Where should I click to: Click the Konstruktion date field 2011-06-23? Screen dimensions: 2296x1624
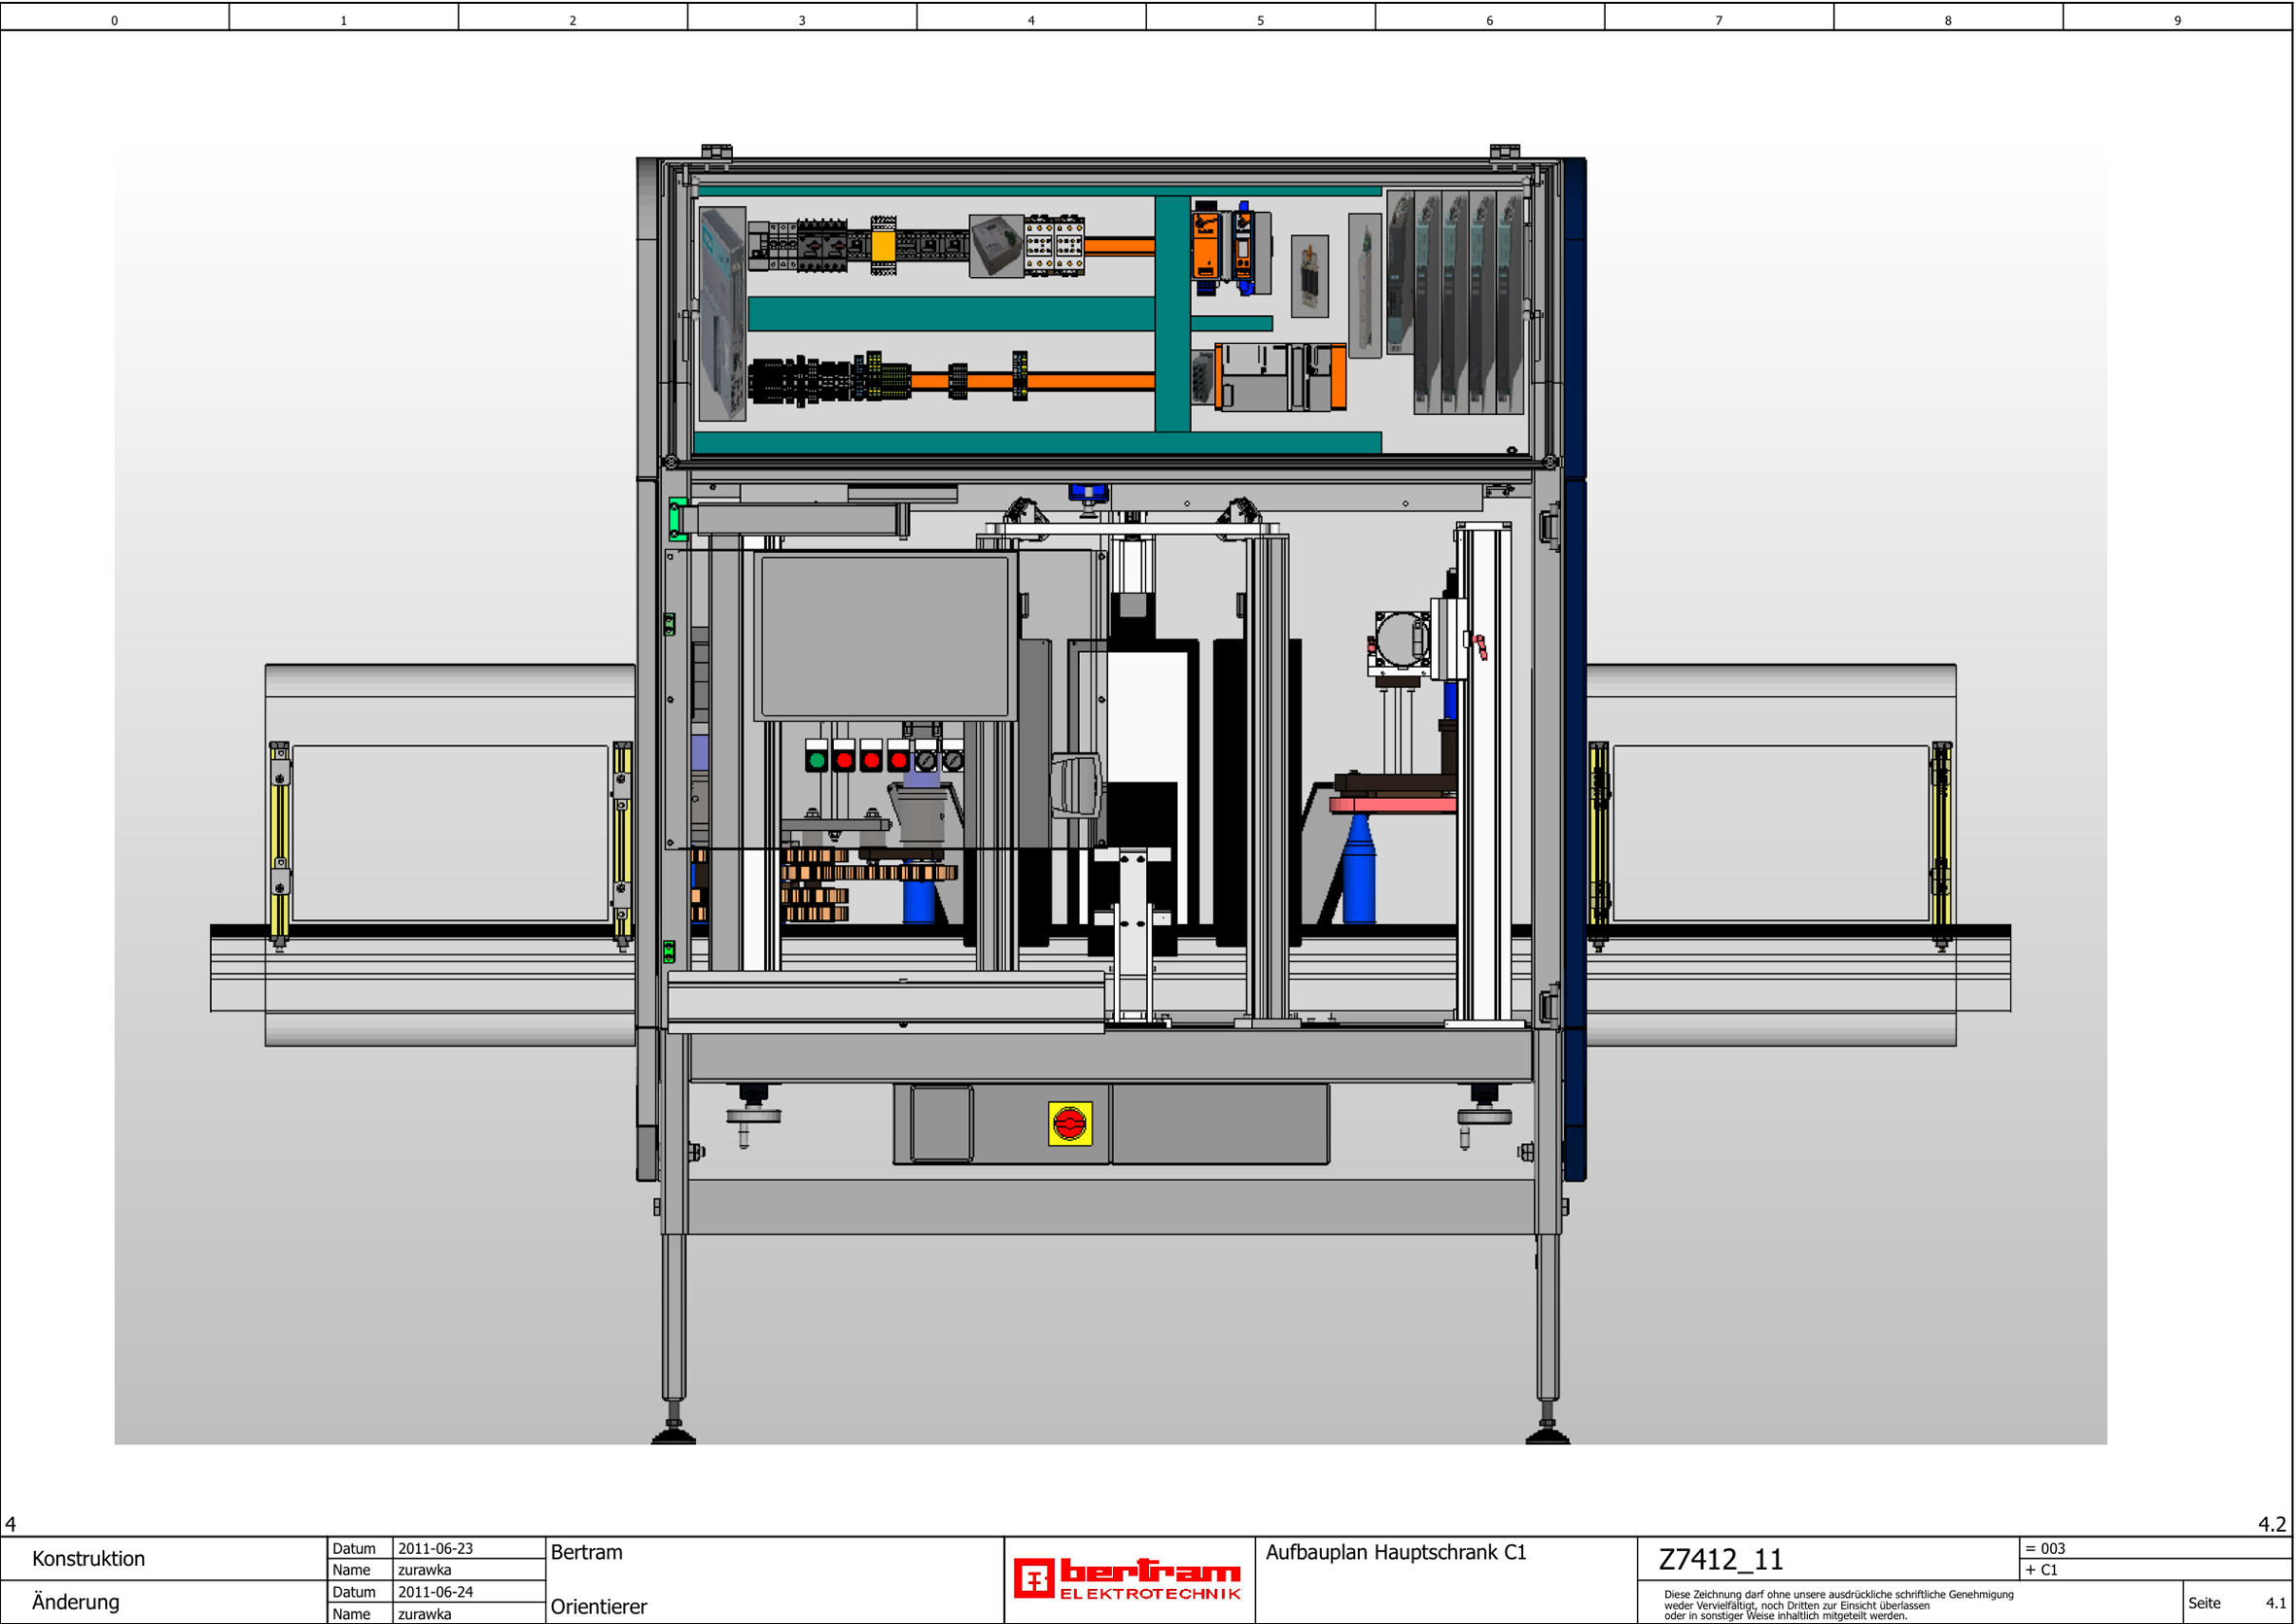[x=436, y=1548]
